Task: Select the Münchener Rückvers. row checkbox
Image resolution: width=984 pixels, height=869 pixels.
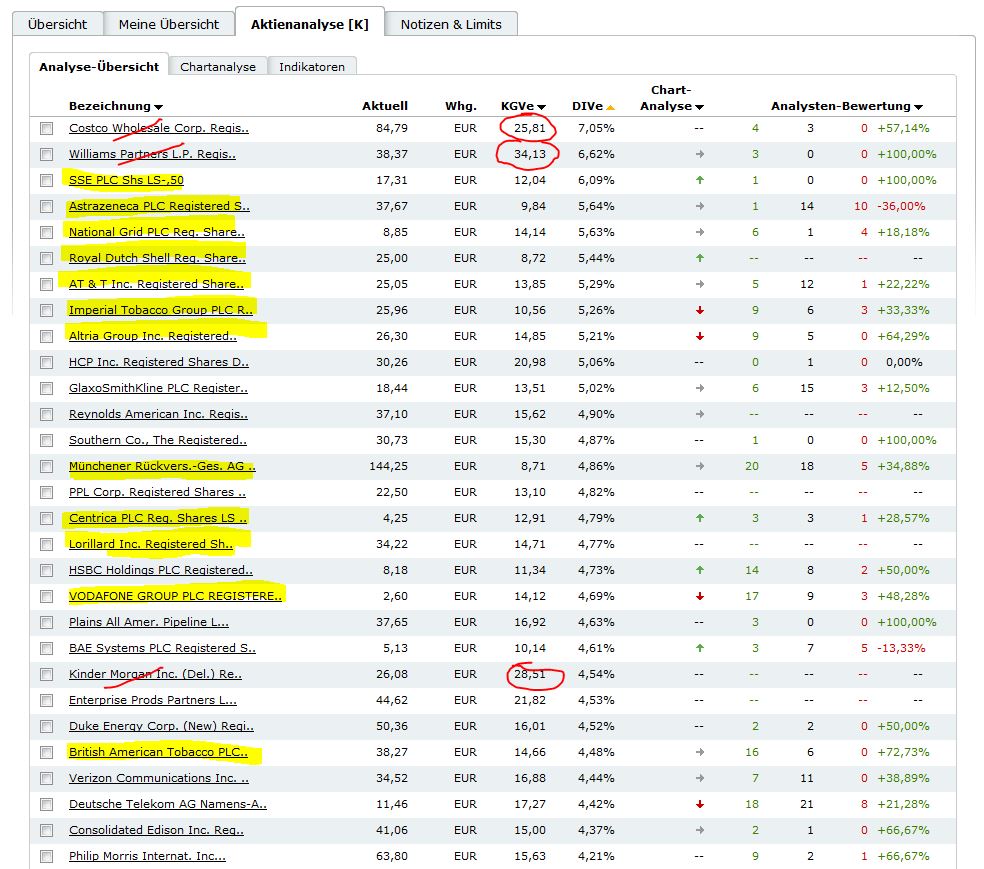Action: [46, 467]
